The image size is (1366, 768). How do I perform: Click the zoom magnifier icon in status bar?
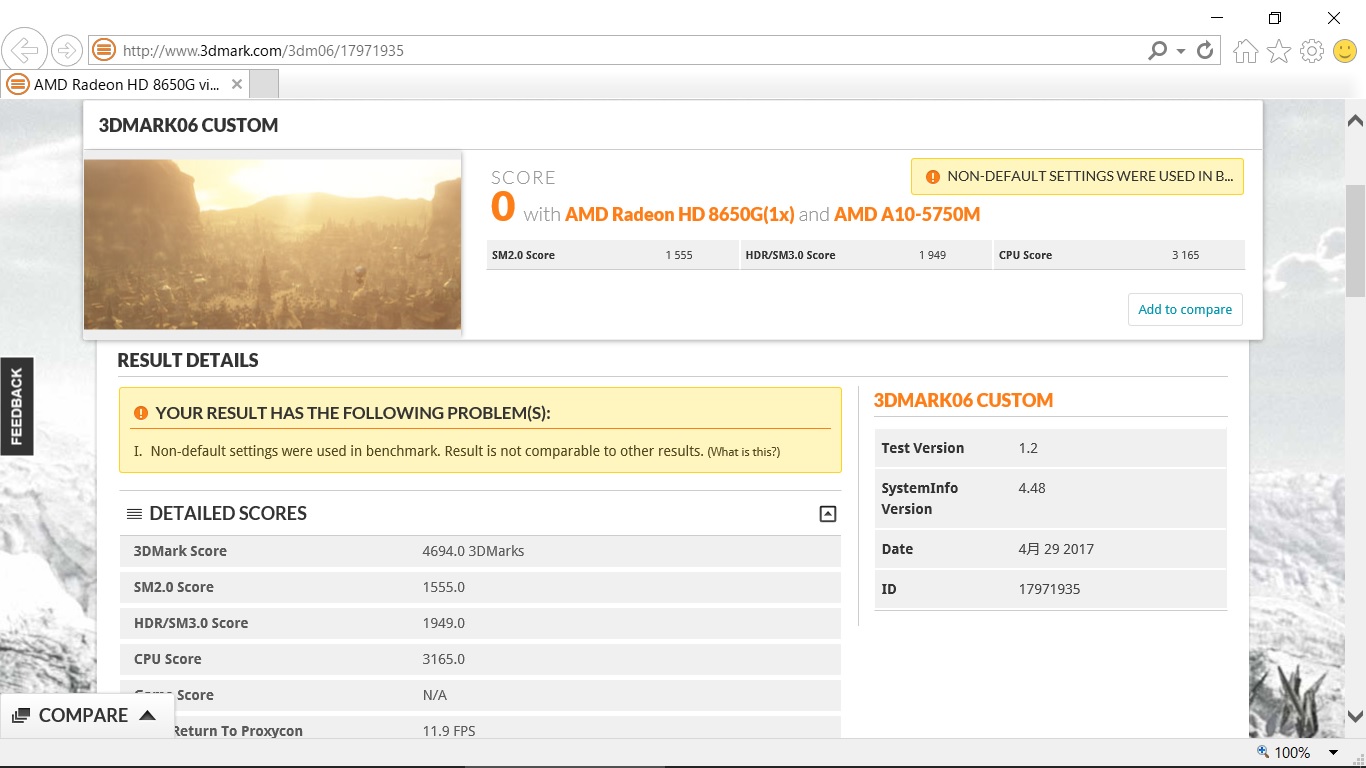[x=1263, y=752]
